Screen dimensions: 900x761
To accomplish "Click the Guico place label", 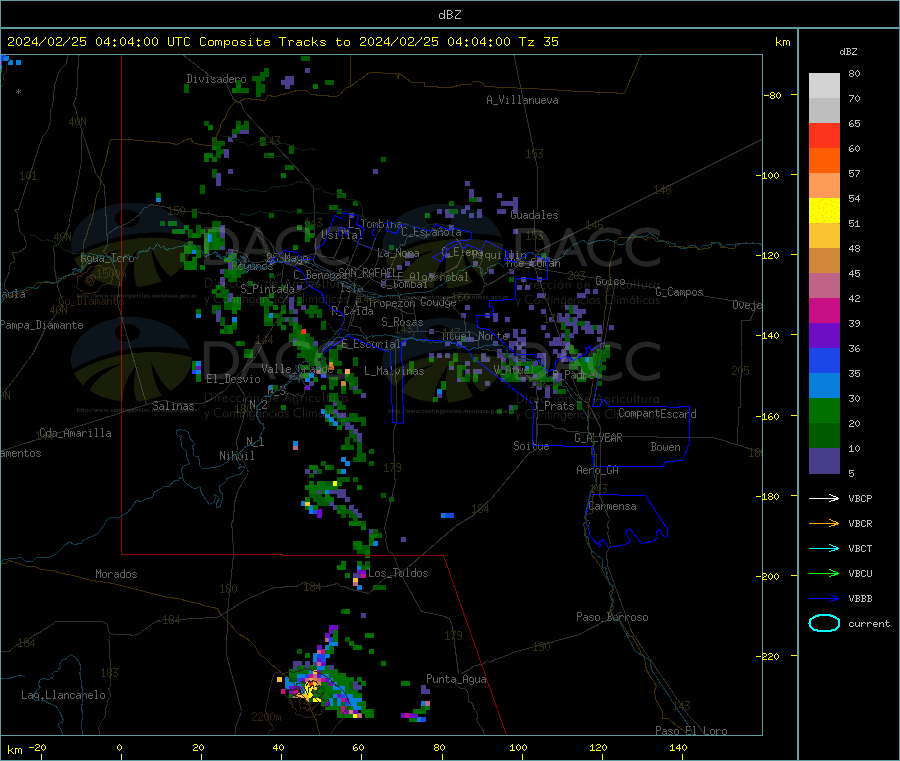I will click(x=610, y=281).
